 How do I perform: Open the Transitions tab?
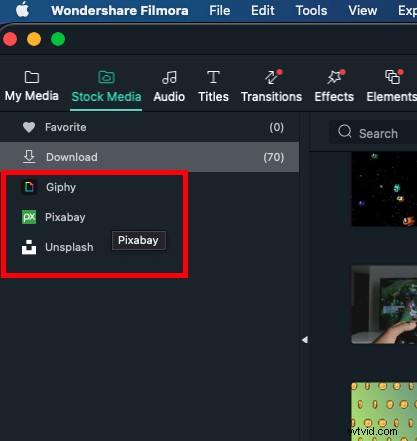[271, 87]
